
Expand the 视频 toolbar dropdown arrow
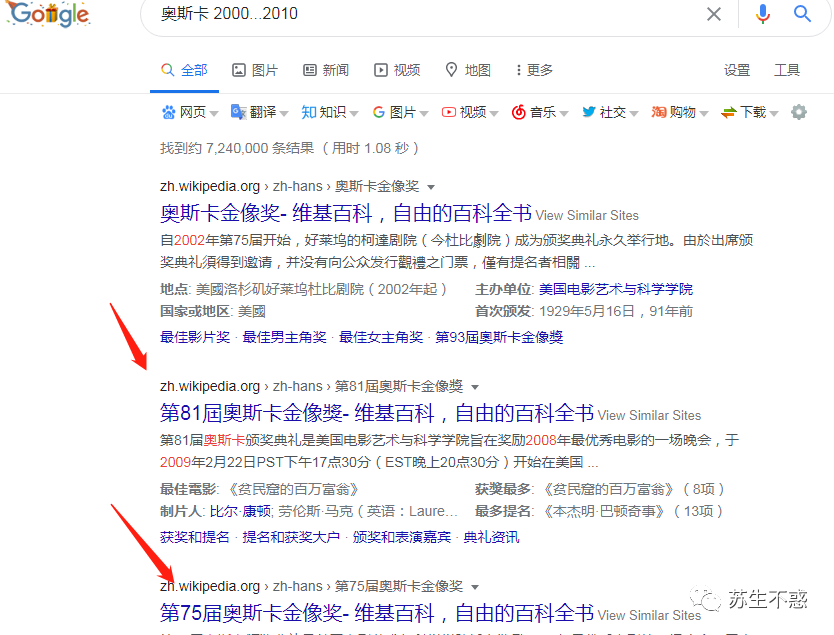(494, 113)
